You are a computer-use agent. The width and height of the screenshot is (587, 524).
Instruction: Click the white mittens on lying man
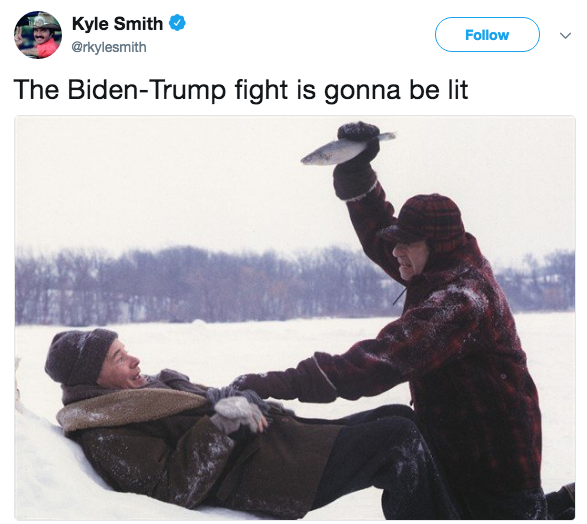click(238, 413)
